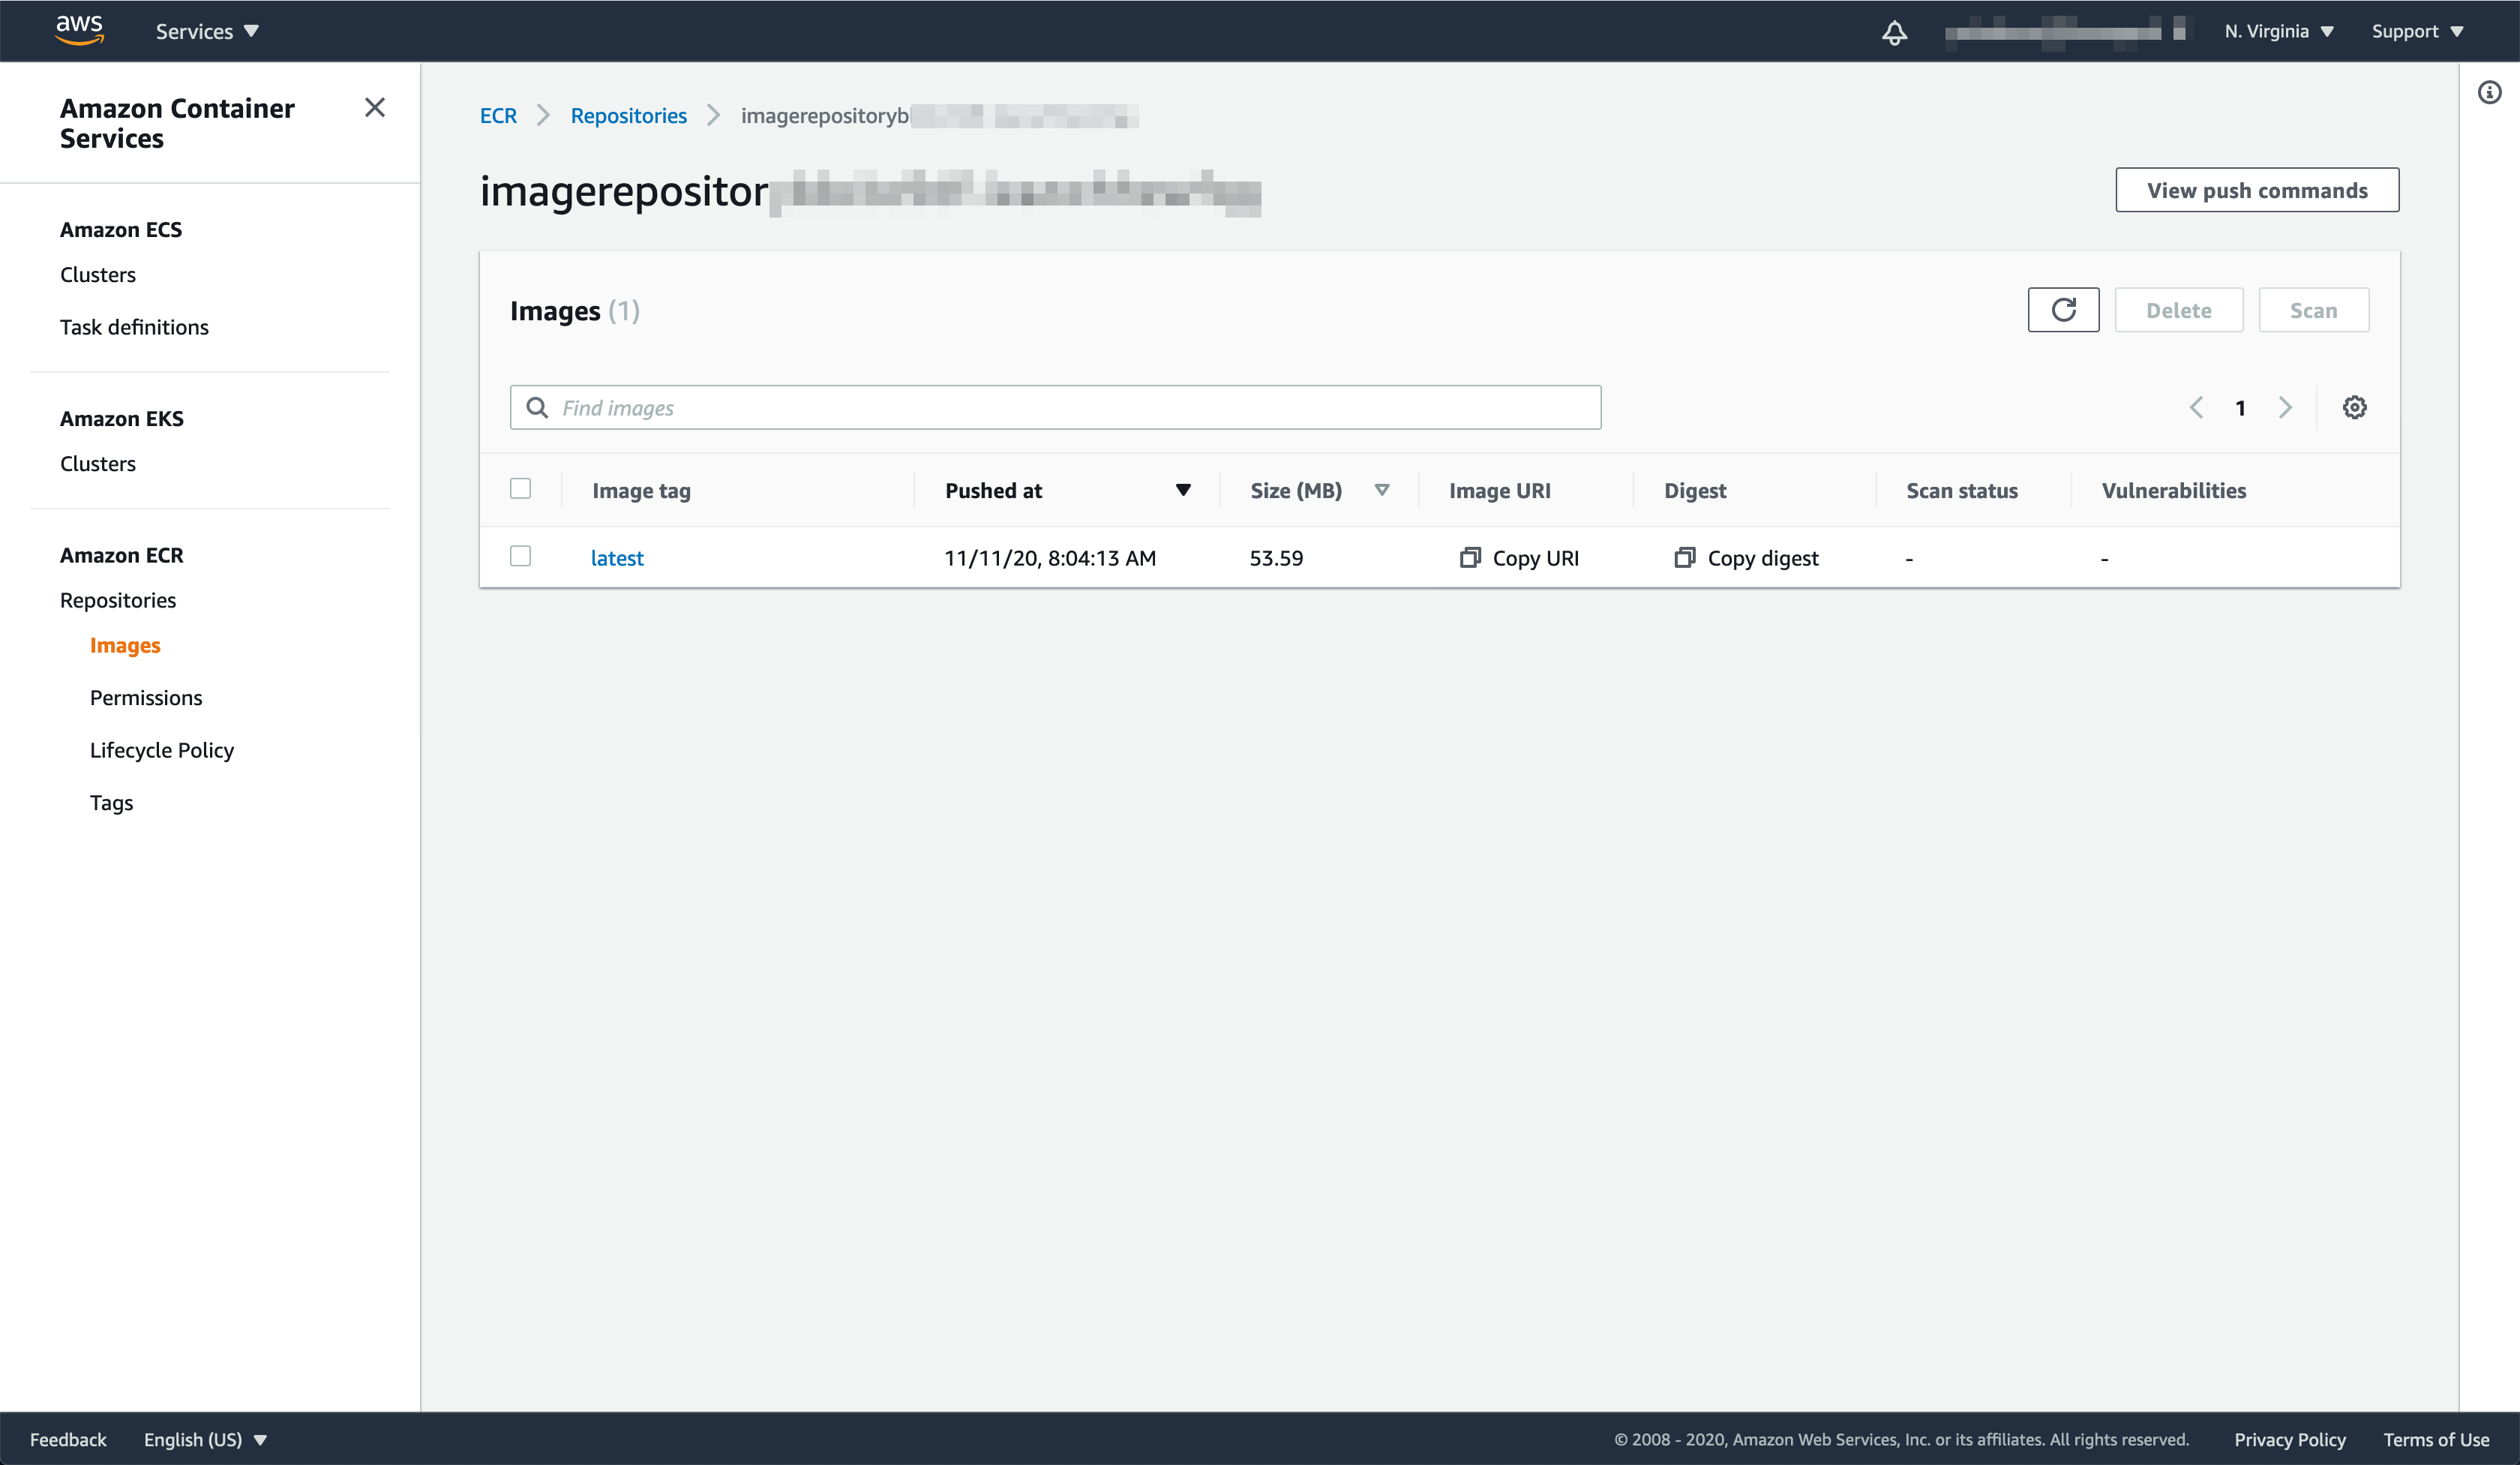Screen dimensions: 2520x1465
Task: Click the refresh icon to reload images
Action: (2063, 311)
